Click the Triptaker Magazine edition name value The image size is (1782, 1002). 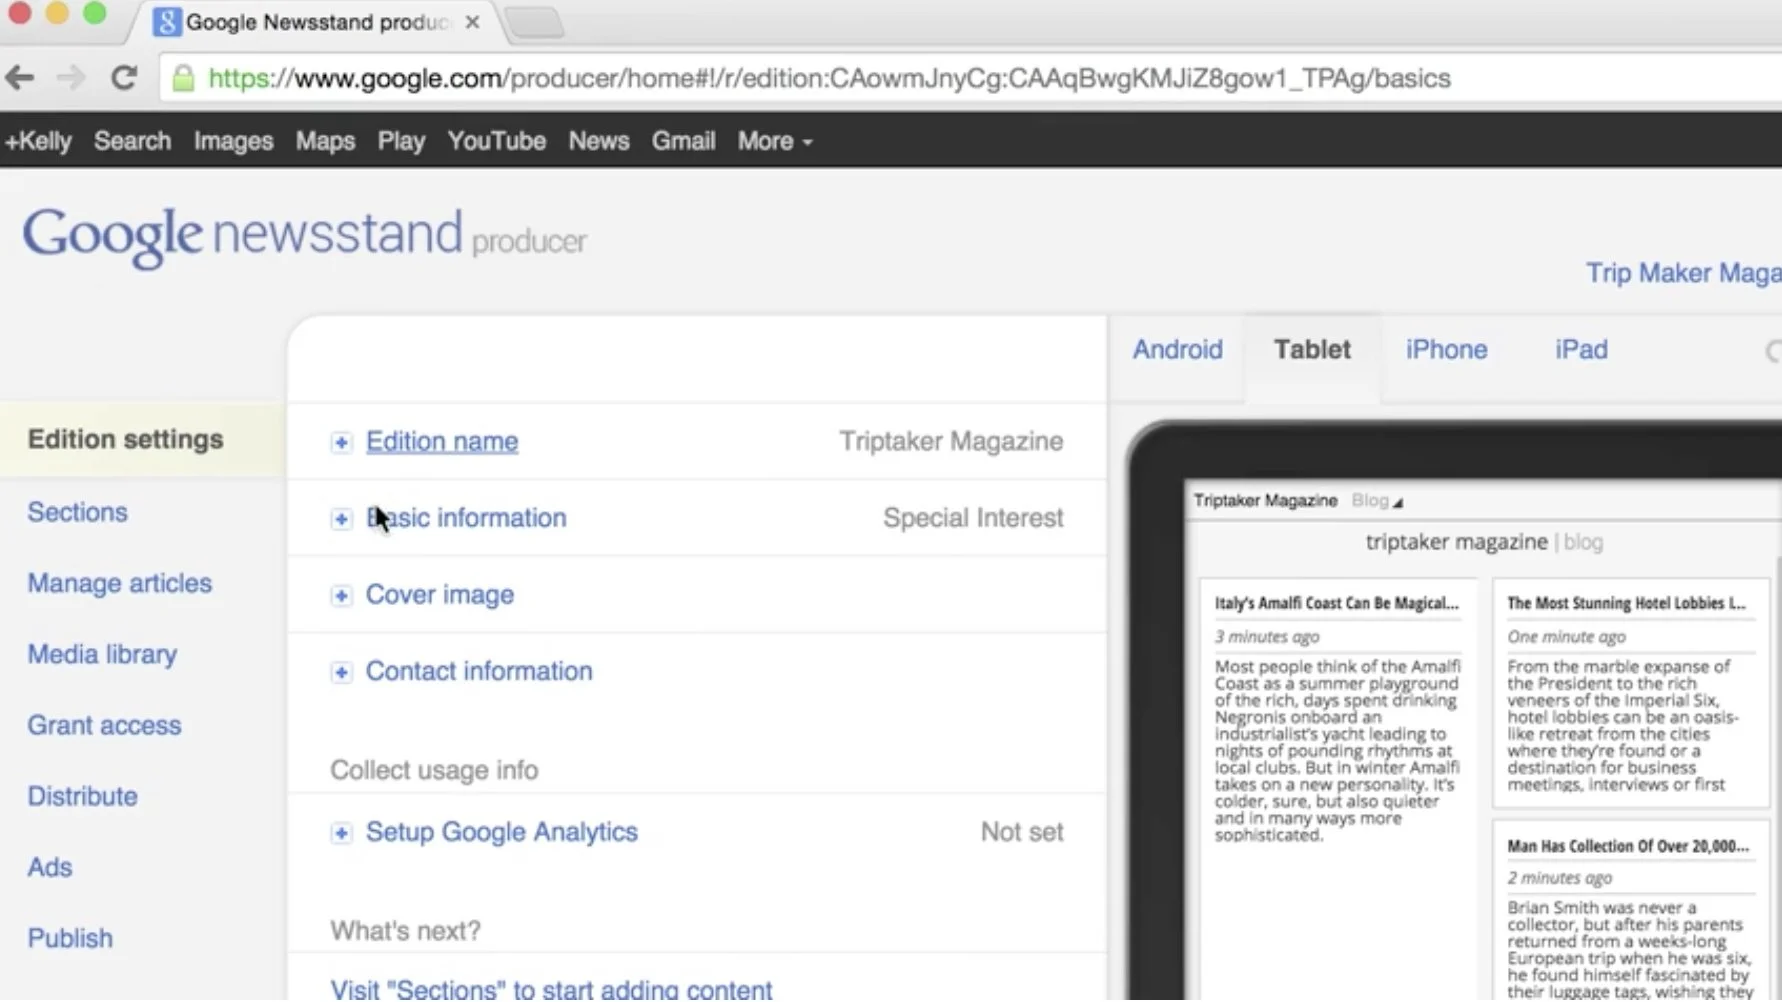(951, 442)
